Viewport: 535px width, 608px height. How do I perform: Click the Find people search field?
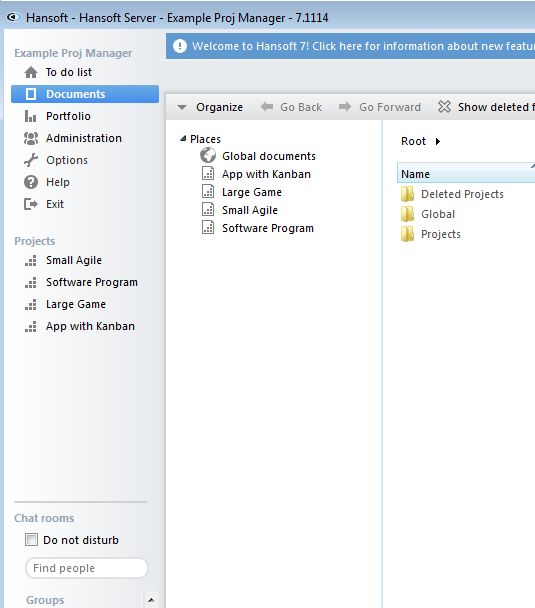87,568
